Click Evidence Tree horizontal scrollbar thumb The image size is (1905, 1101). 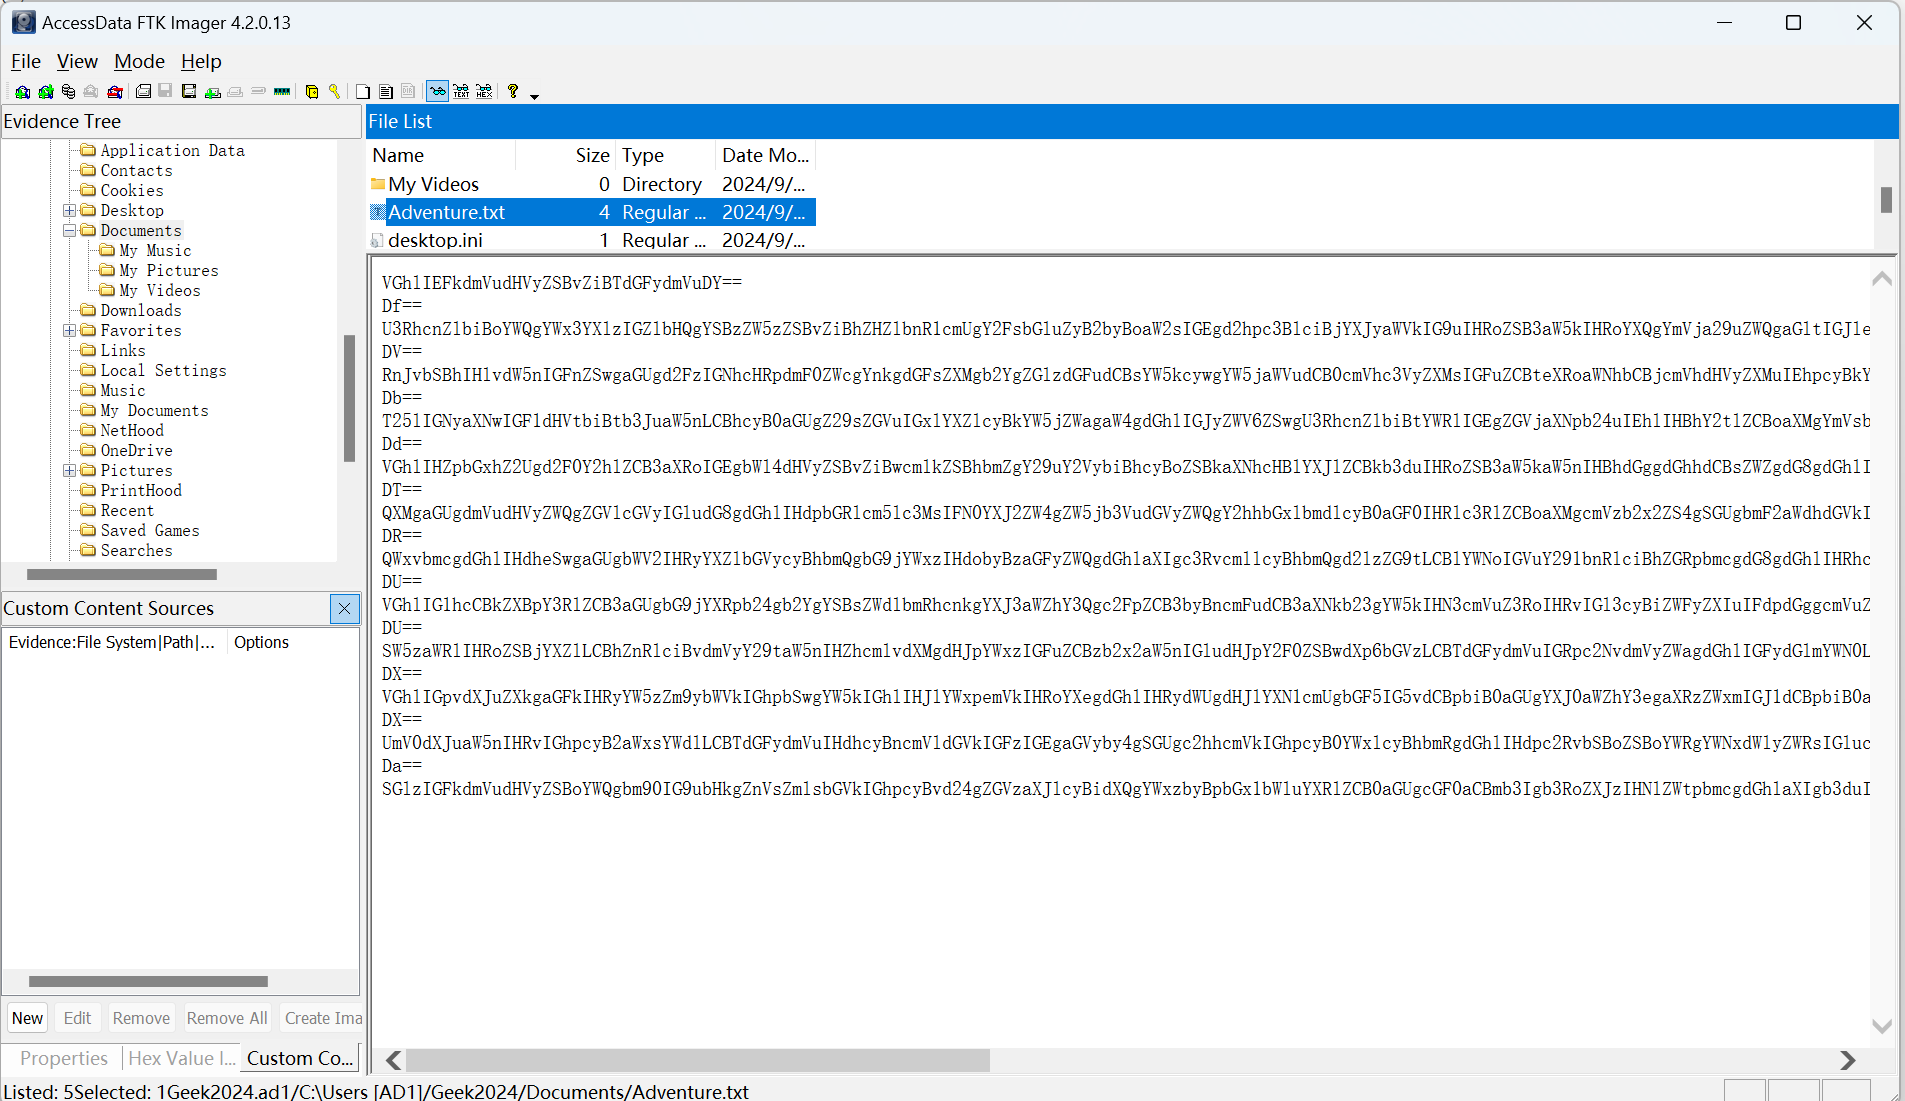pyautogui.click(x=122, y=574)
